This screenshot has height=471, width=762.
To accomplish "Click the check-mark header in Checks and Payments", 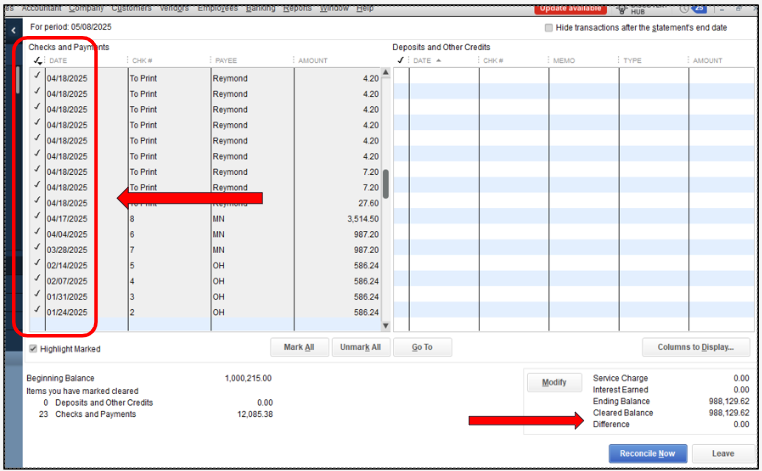I will (37, 60).
